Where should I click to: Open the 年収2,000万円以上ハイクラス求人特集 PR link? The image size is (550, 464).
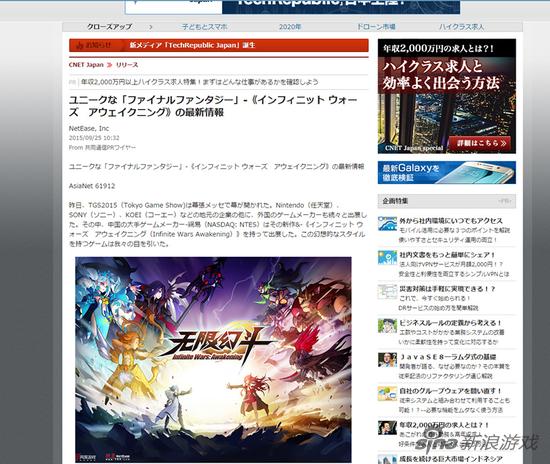200,82
